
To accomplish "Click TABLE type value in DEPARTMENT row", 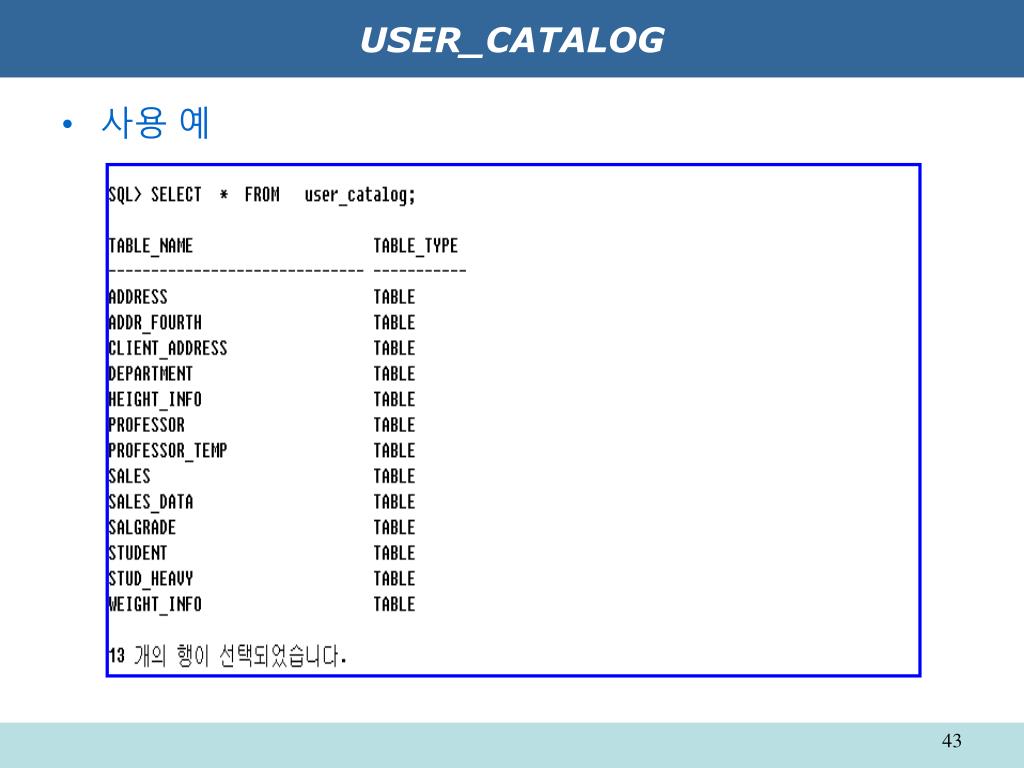I will [394, 374].
